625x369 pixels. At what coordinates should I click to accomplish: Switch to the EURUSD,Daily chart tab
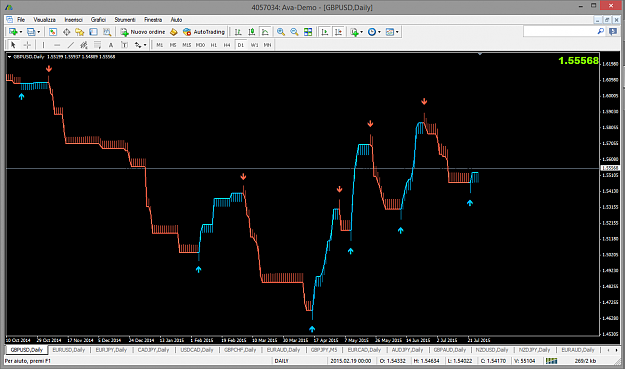[69, 350]
